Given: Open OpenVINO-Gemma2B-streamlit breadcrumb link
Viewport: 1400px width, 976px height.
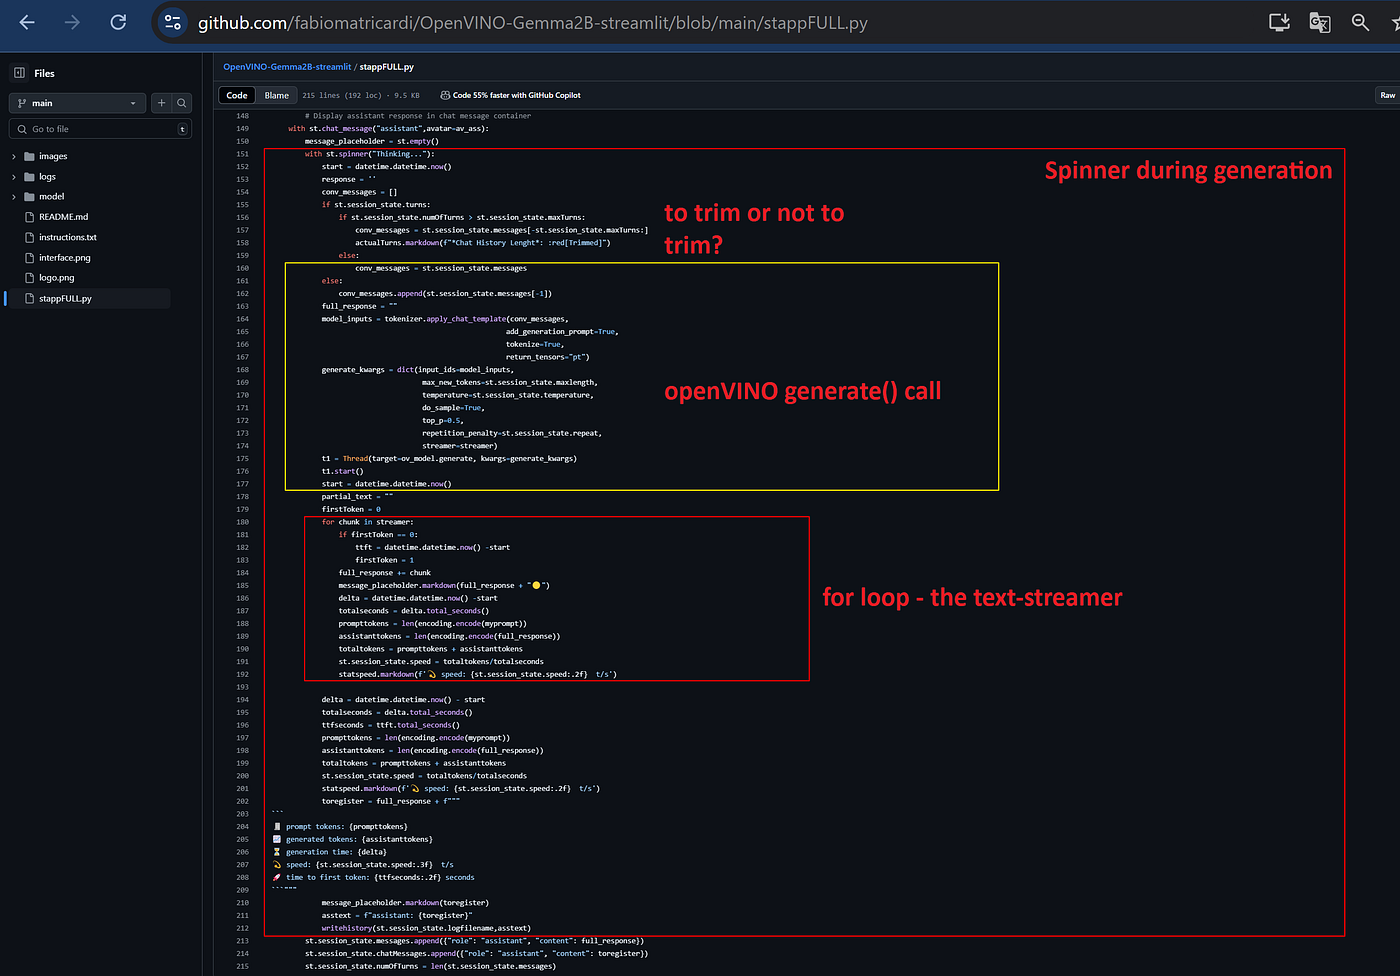Looking at the screenshot, I should tap(287, 67).
